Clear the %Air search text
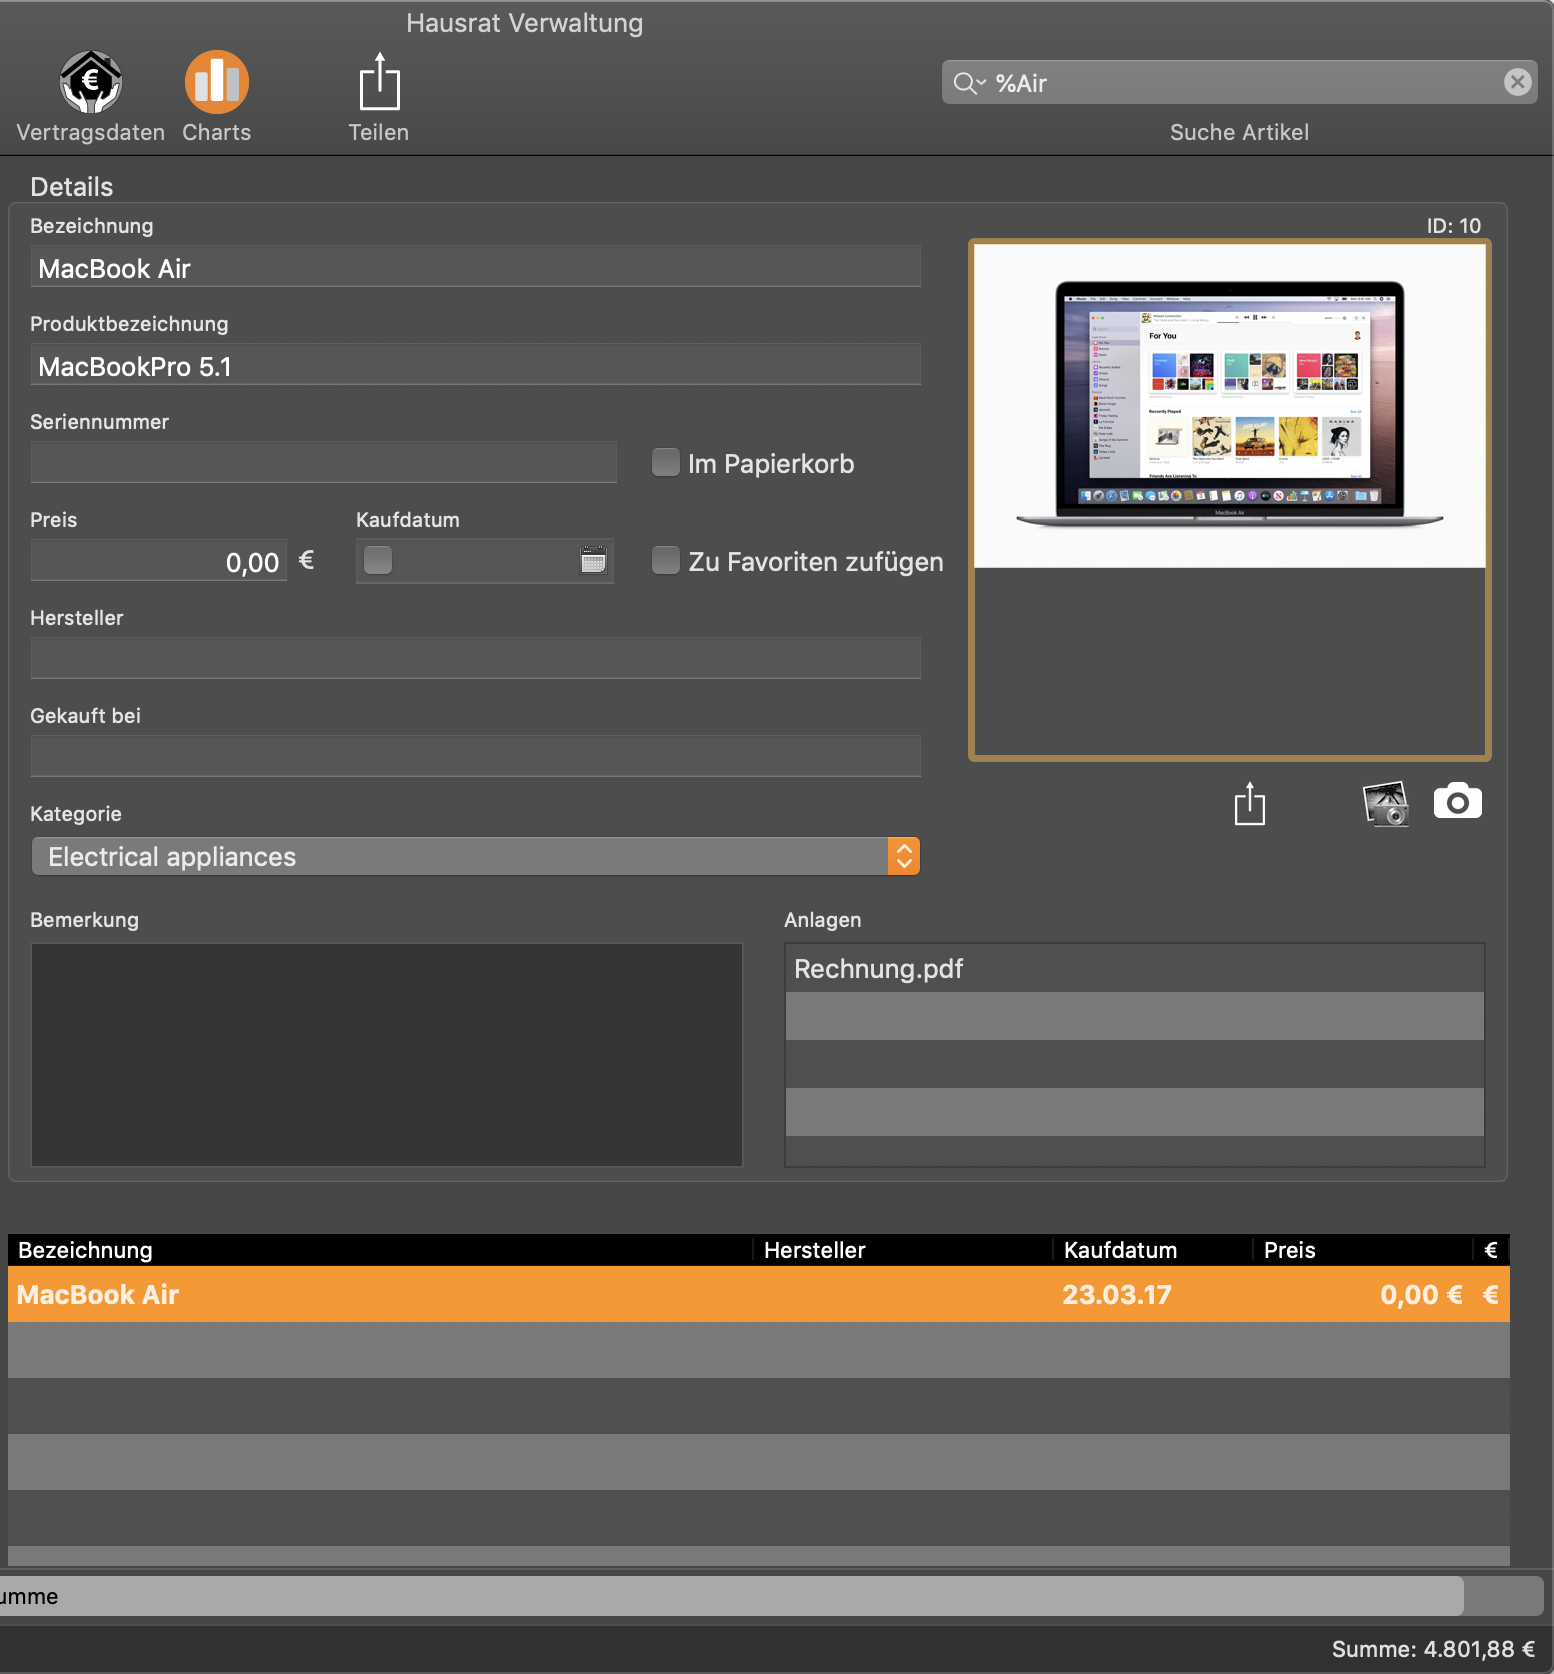 coord(1517,83)
